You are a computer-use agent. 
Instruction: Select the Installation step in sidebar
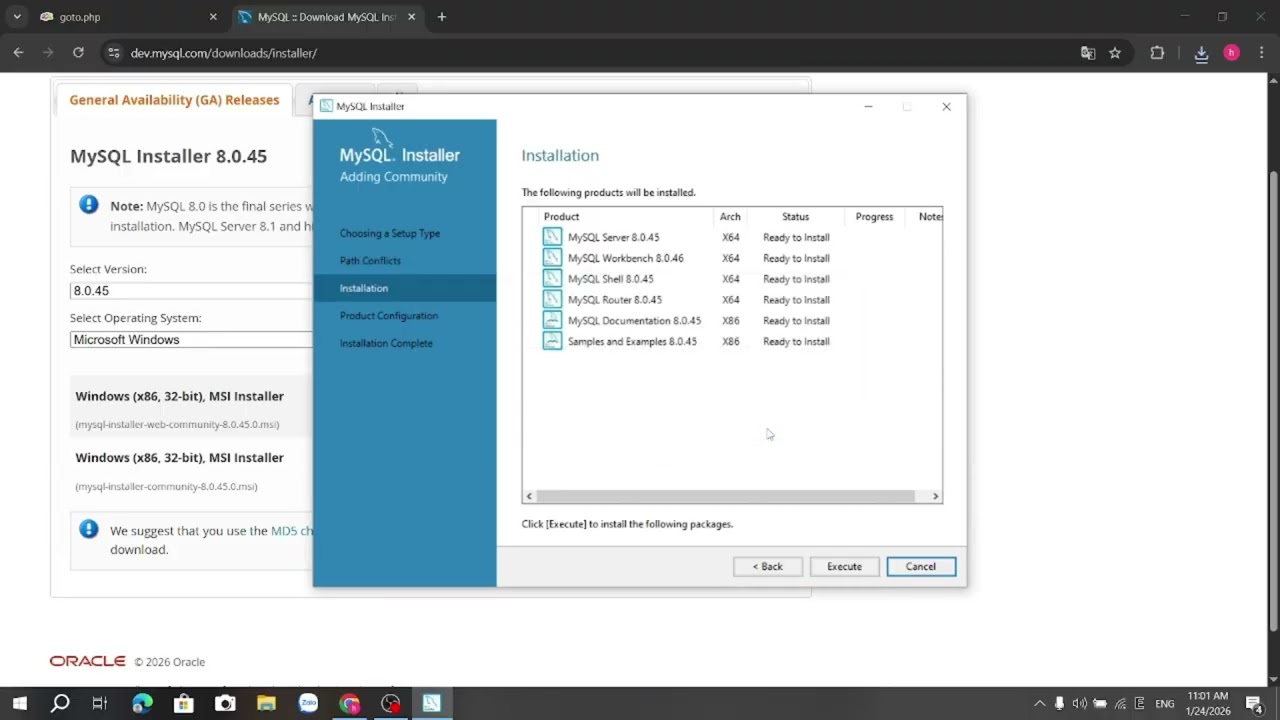click(x=404, y=288)
